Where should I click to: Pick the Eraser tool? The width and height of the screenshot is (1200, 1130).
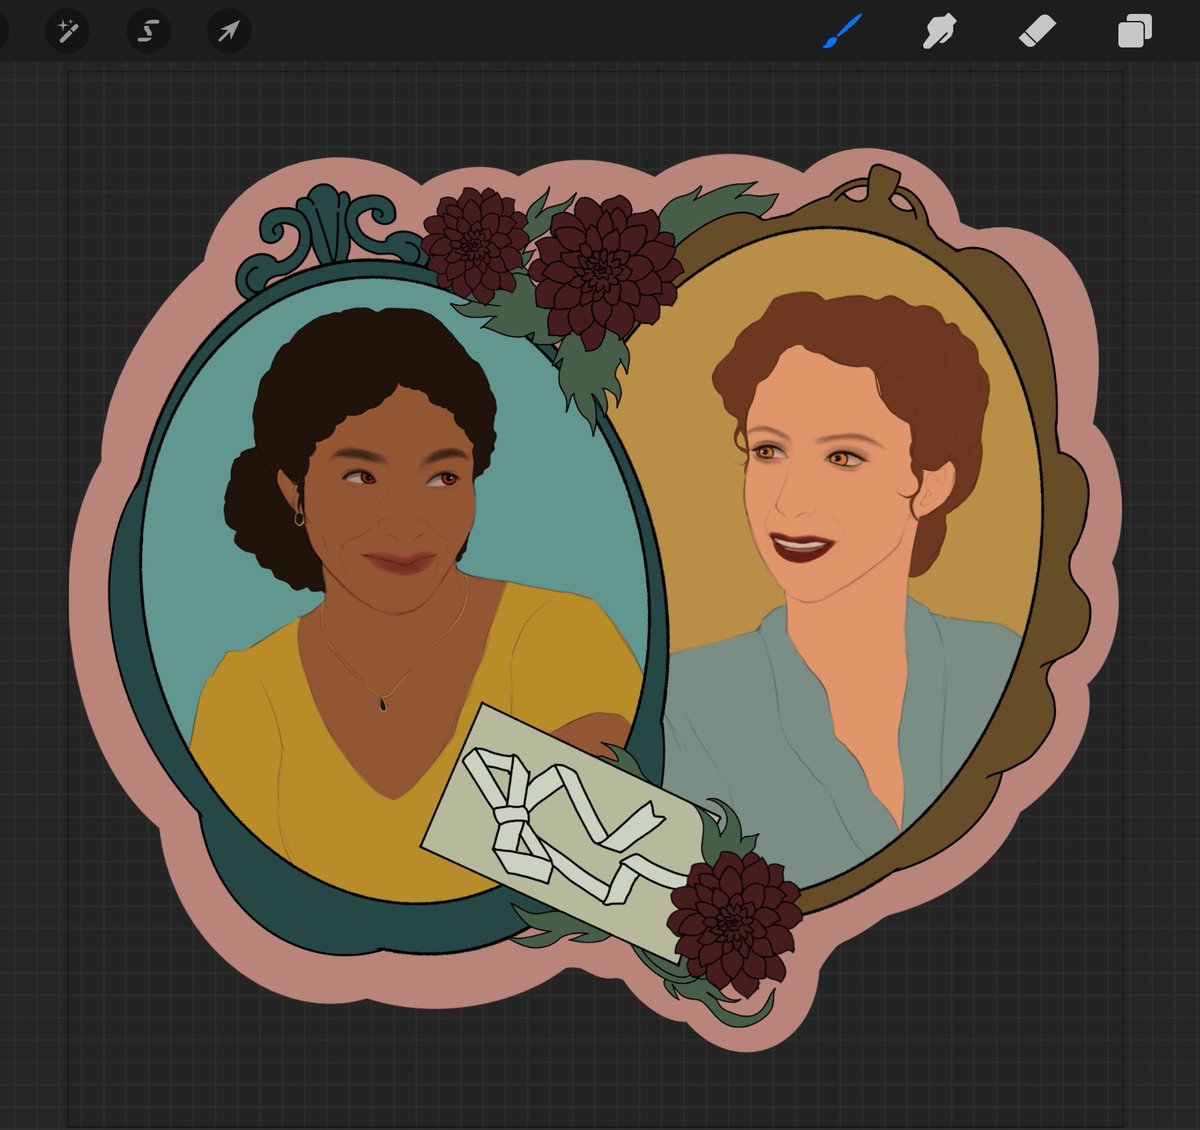coord(1037,32)
